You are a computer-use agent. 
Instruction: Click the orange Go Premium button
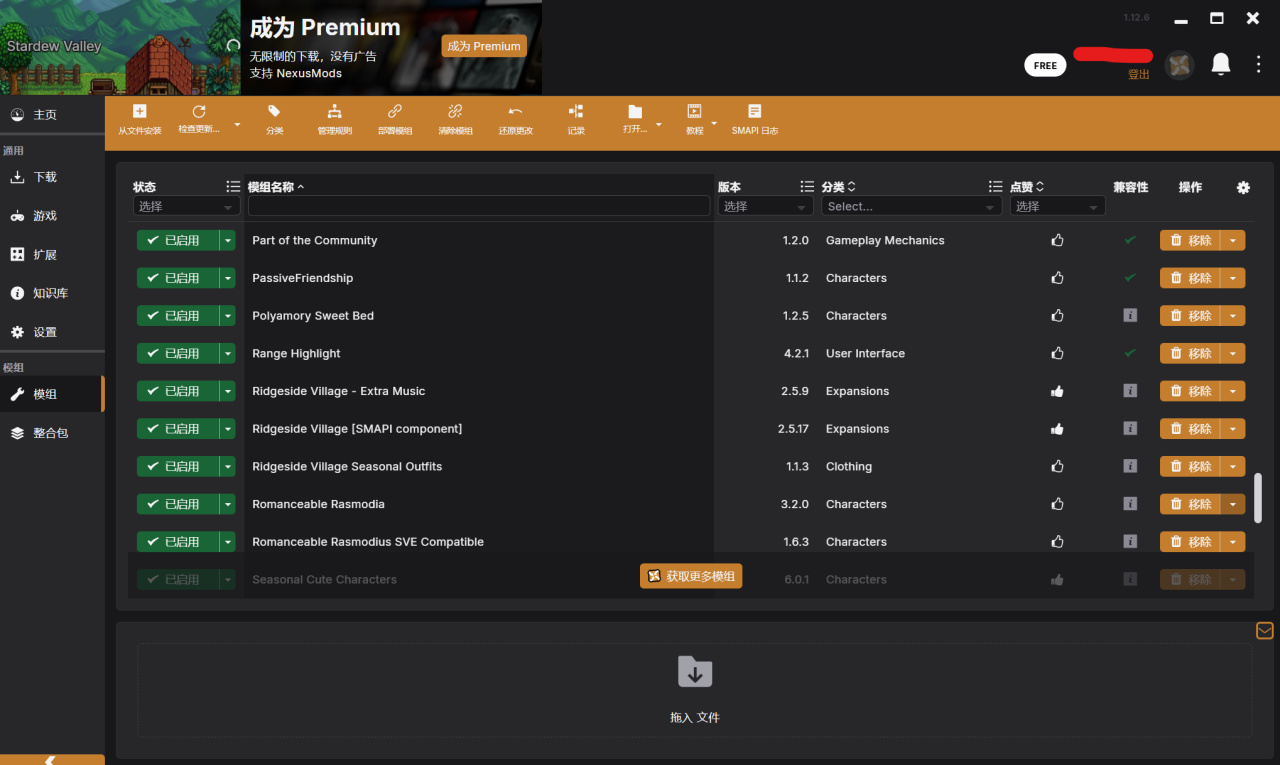[x=484, y=46]
